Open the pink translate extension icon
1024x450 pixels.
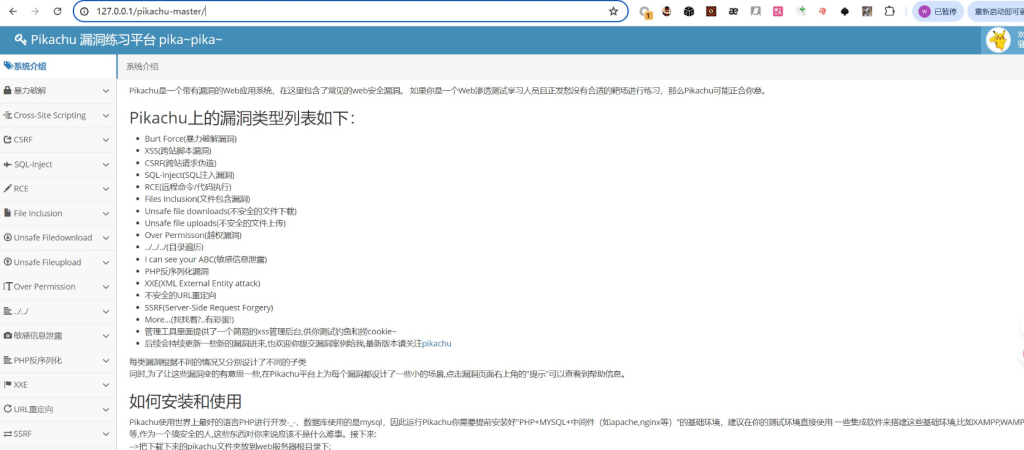(x=778, y=11)
